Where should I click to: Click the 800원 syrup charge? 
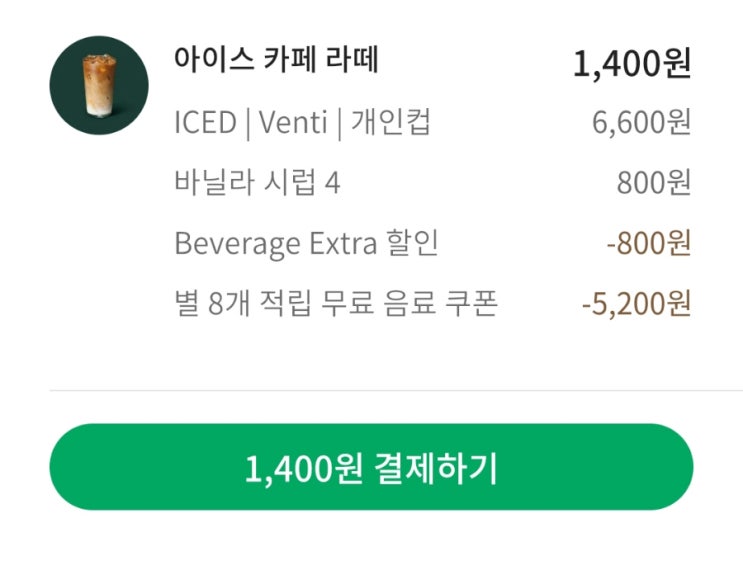pyautogui.click(x=654, y=185)
